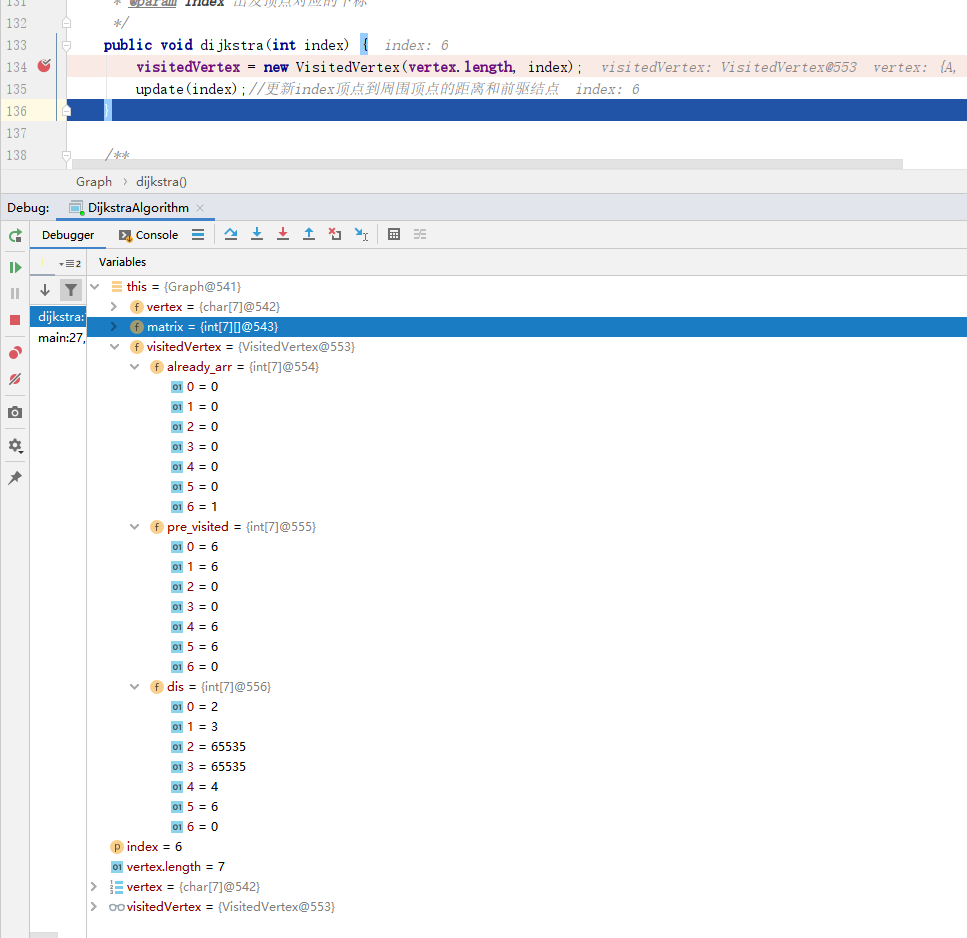Click the fold marker at line 136
967x938 pixels.
[66, 111]
